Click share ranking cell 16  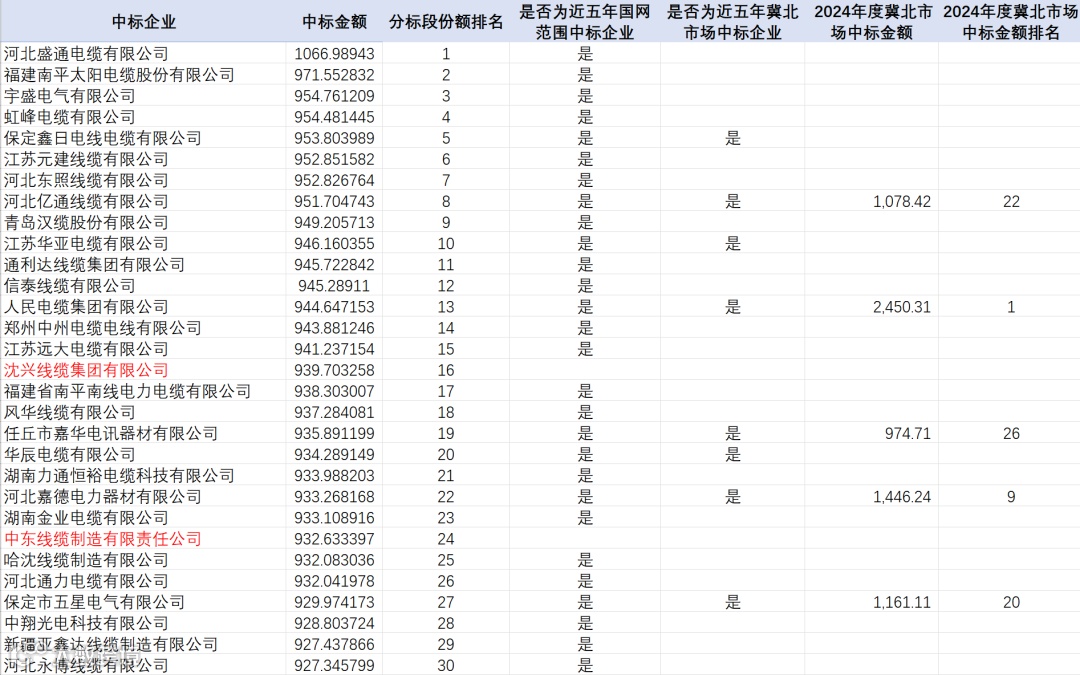point(446,370)
